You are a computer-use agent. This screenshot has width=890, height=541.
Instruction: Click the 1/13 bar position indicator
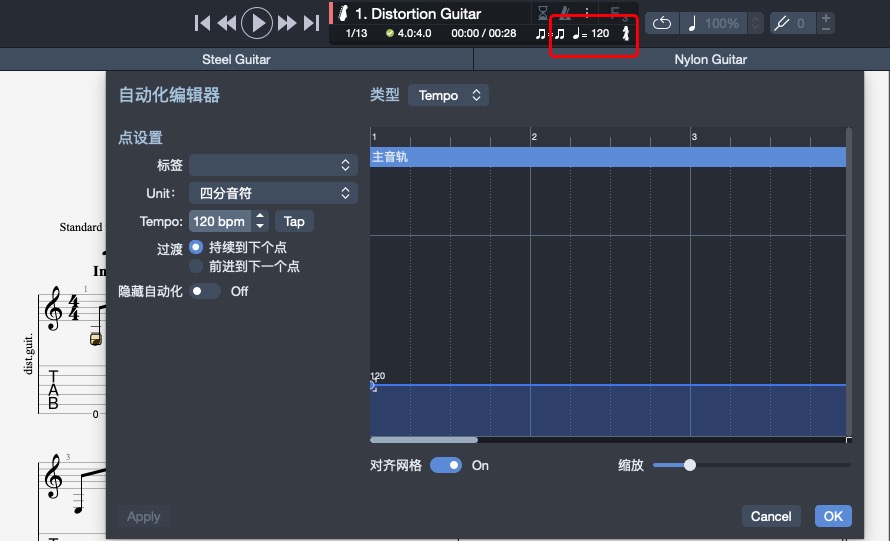(356, 33)
